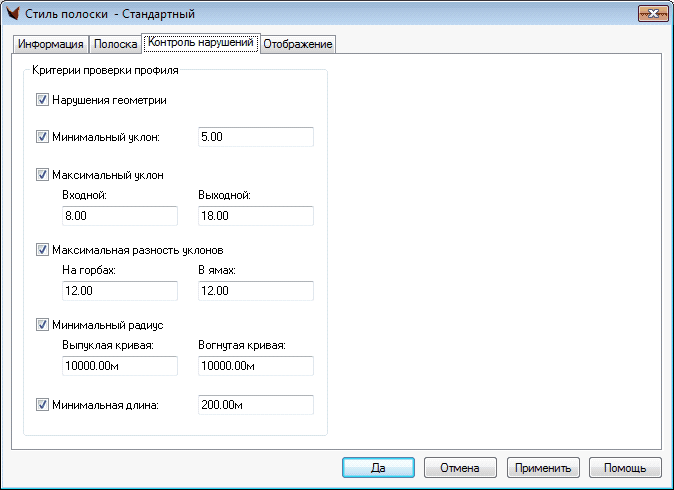
Task: Click the Вогнутая кривая radius field
Action: (x=255, y=366)
